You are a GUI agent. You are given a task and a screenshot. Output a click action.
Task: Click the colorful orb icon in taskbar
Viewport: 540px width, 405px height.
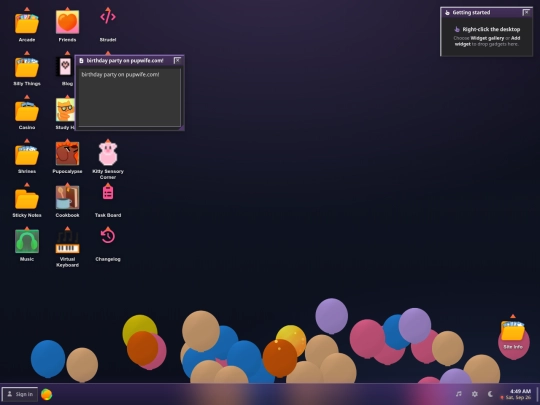pos(46,394)
